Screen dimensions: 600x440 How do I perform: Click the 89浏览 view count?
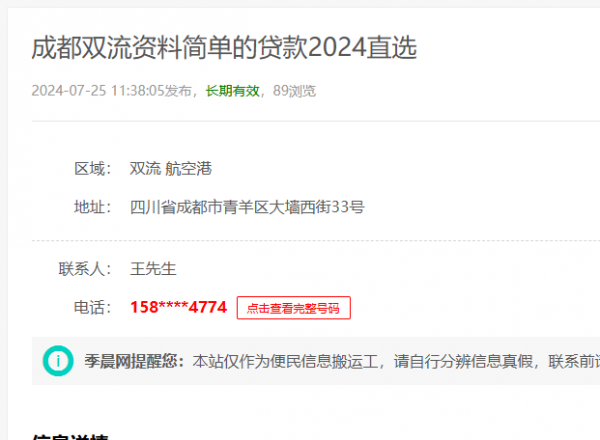point(294,91)
